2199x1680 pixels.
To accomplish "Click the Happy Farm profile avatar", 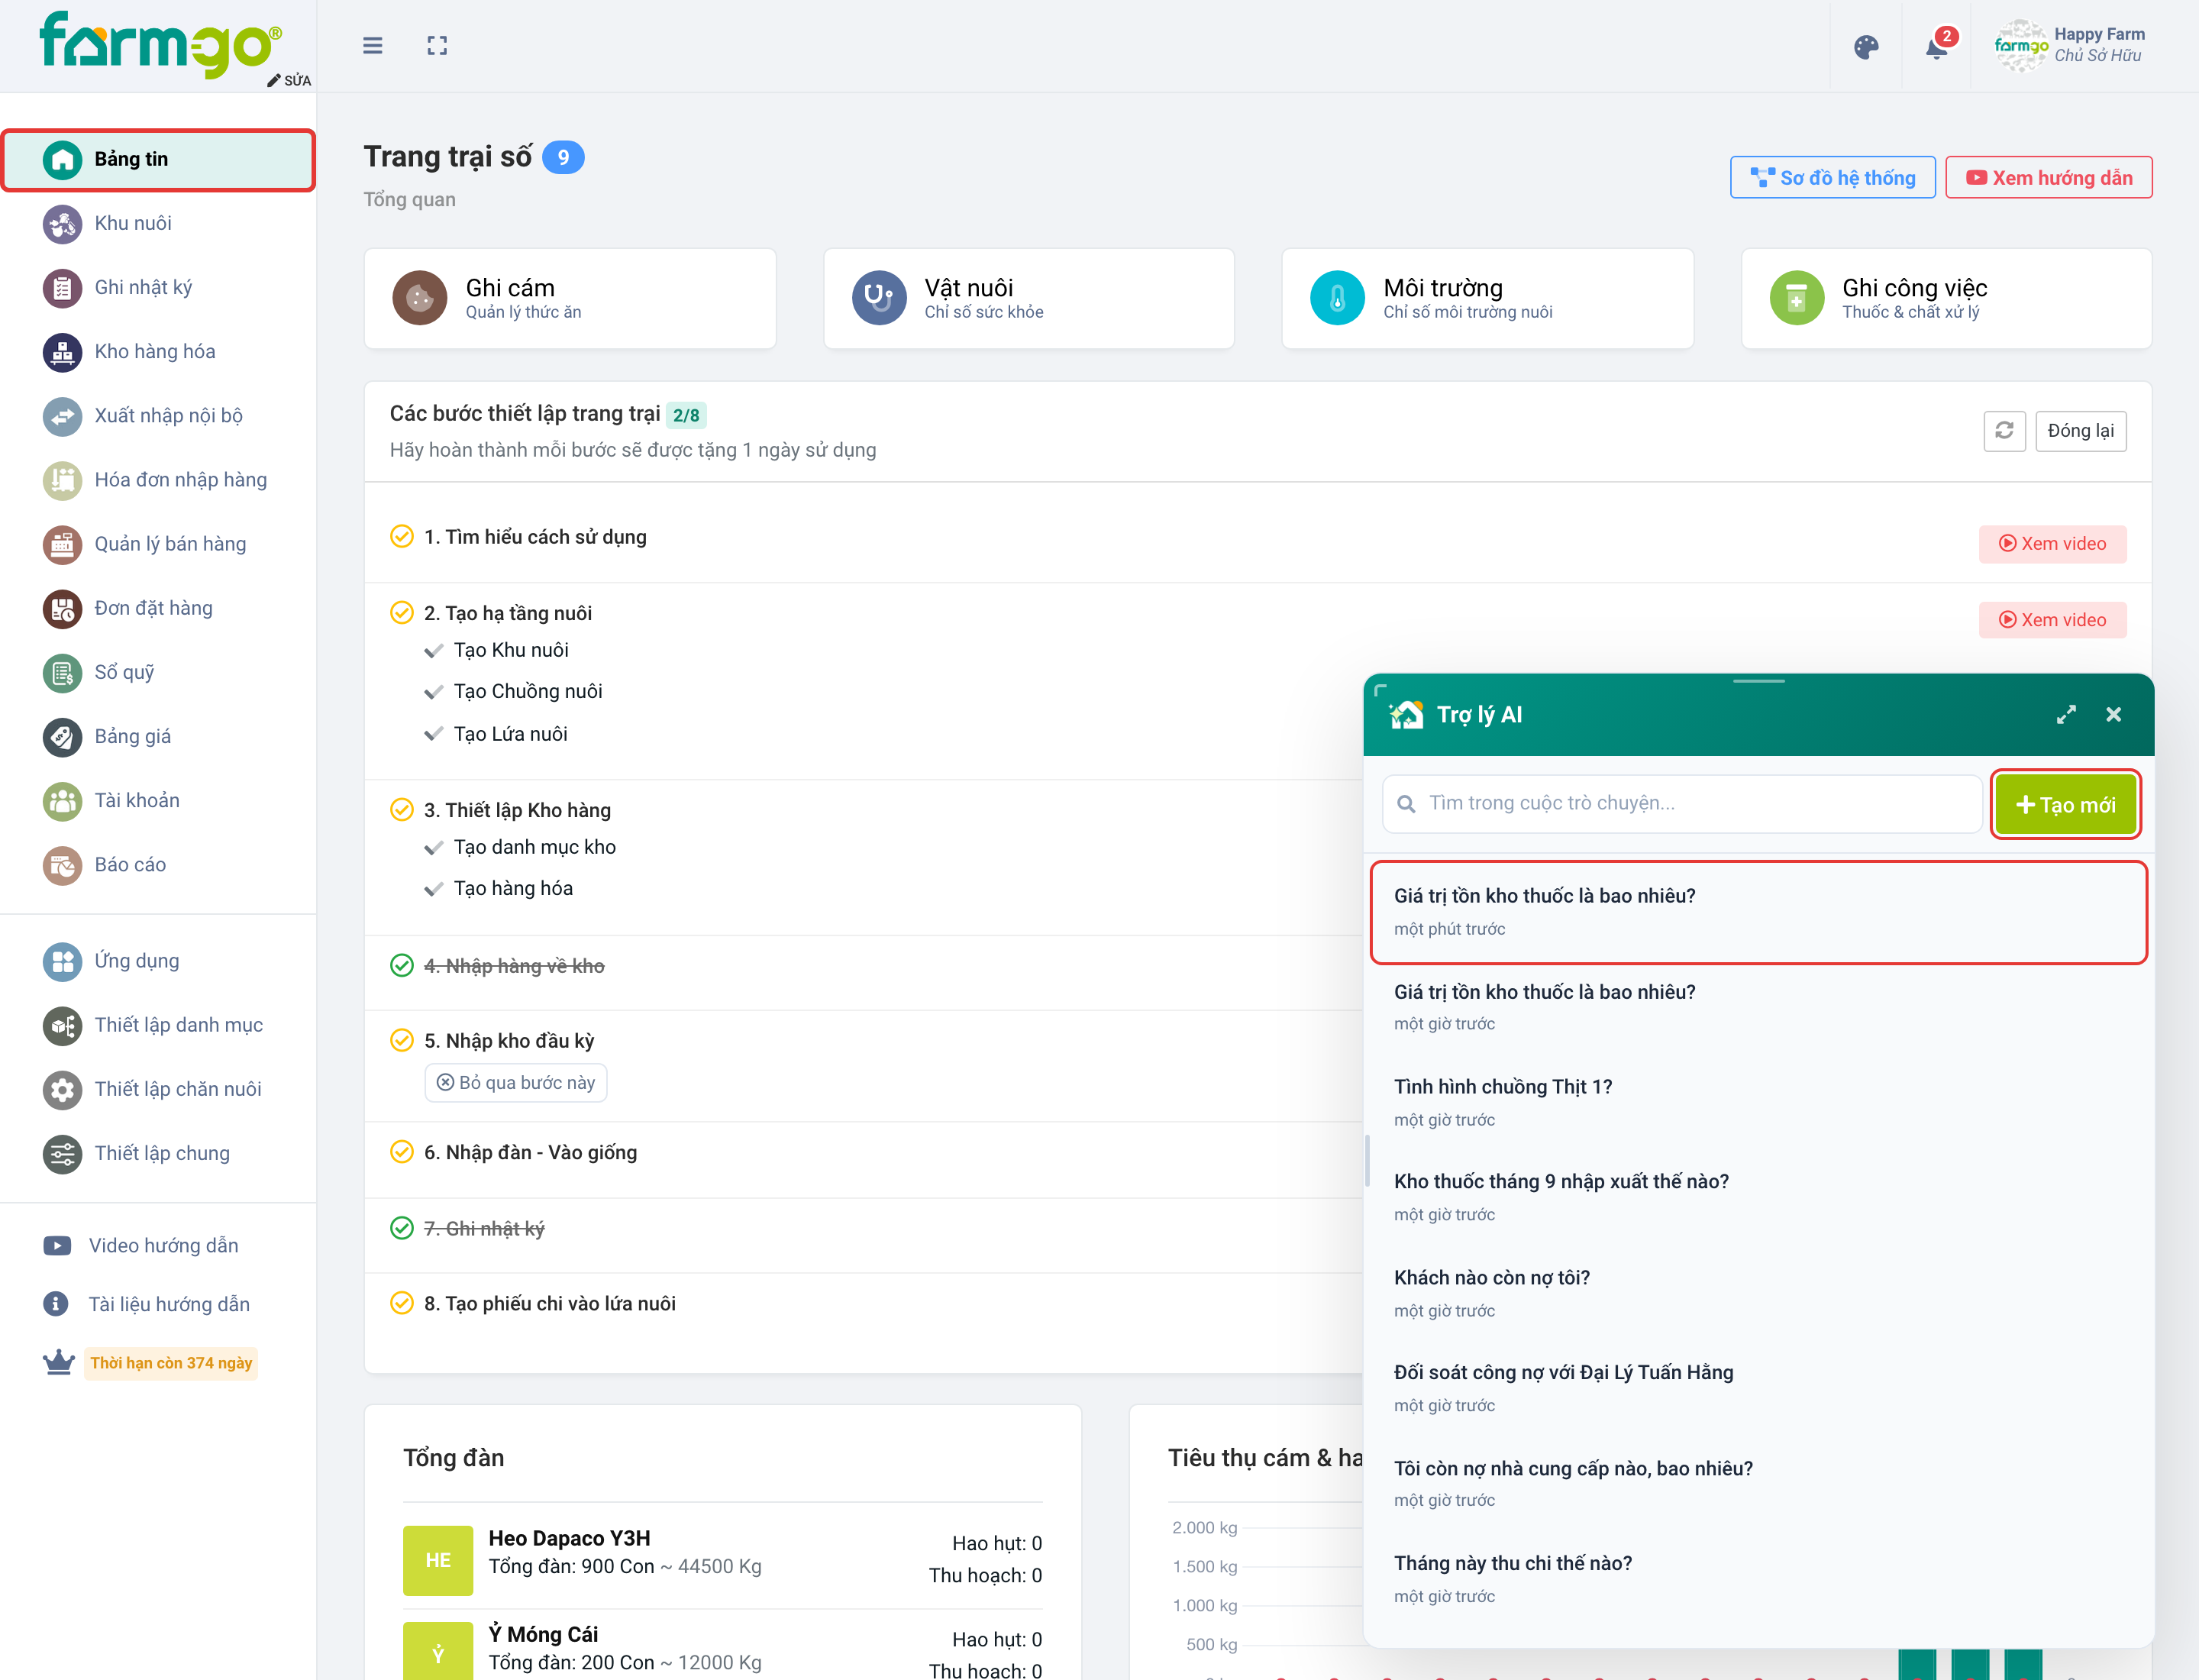I will pyautogui.click(x=2020, y=46).
